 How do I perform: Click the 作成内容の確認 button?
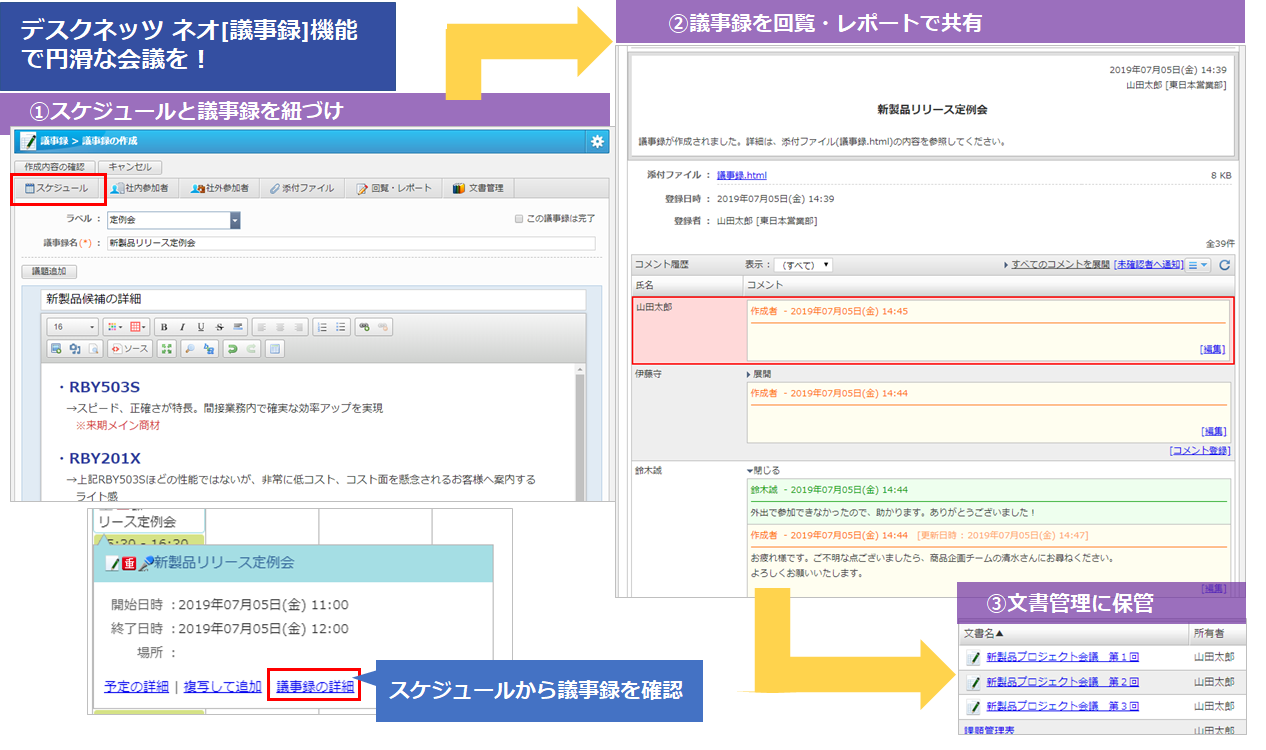click(54, 167)
